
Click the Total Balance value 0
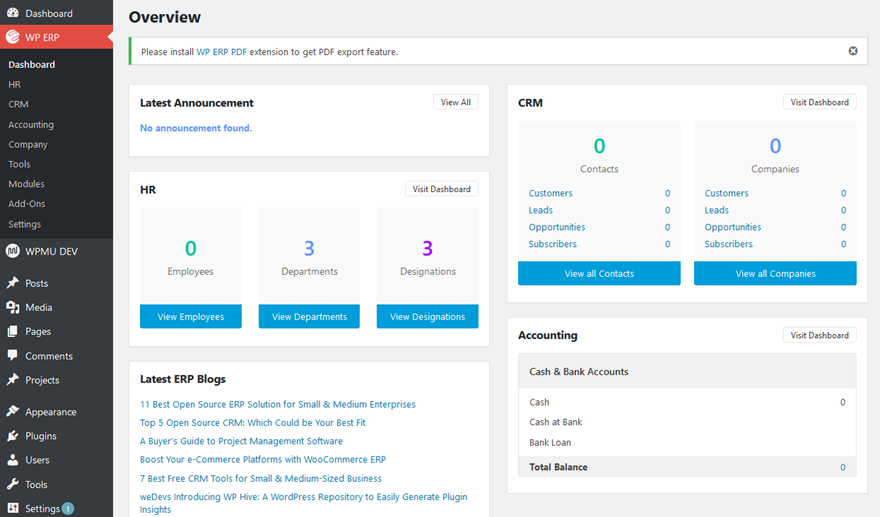coord(842,467)
